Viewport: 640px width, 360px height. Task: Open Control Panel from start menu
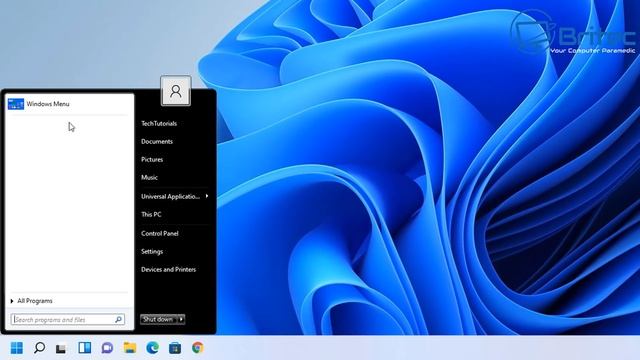(160, 233)
